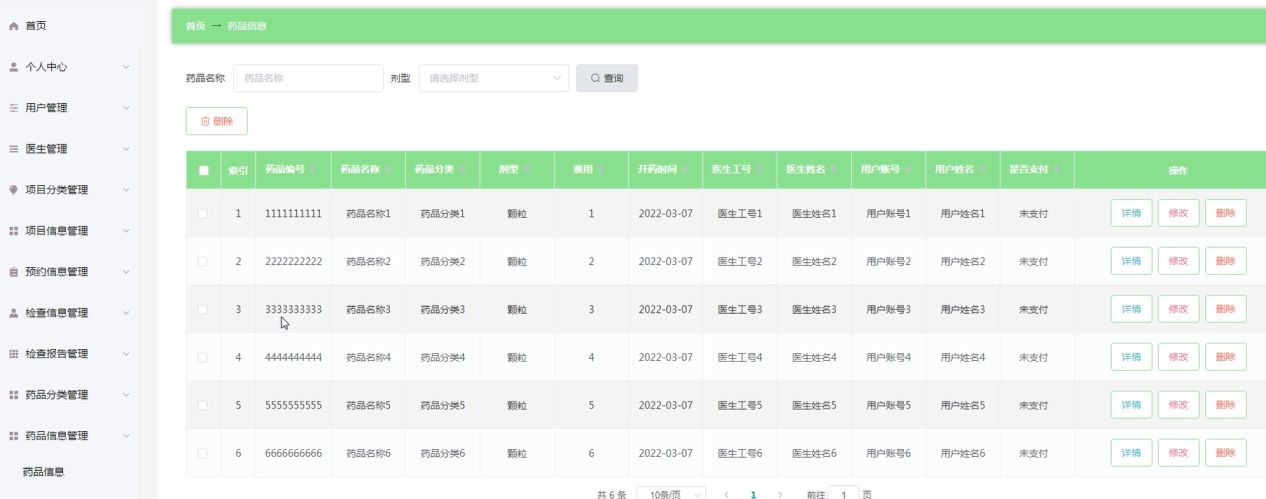Expand 预约信息管理 menu chevron
The width and height of the screenshot is (1266, 499).
pos(126,272)
